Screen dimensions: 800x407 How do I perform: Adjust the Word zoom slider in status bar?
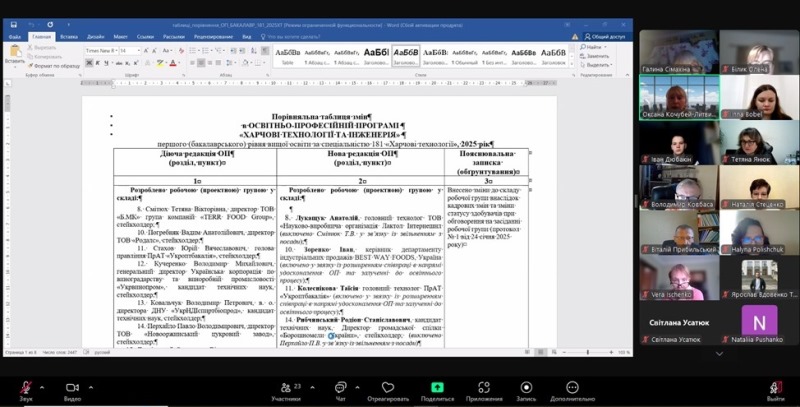point(590,352)
